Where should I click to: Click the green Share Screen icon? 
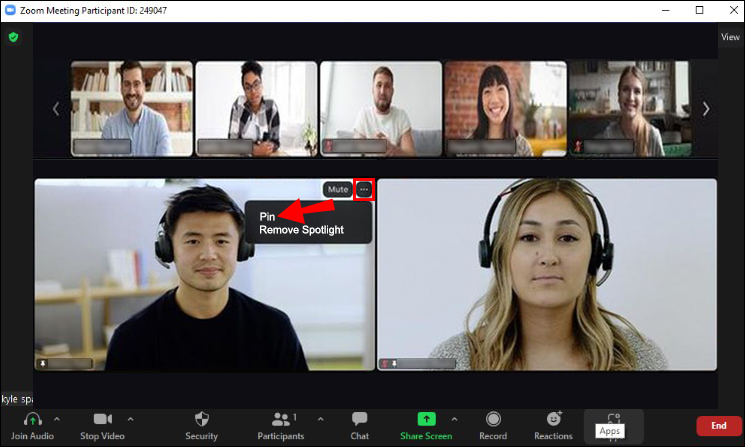click(x=426, y=419)
